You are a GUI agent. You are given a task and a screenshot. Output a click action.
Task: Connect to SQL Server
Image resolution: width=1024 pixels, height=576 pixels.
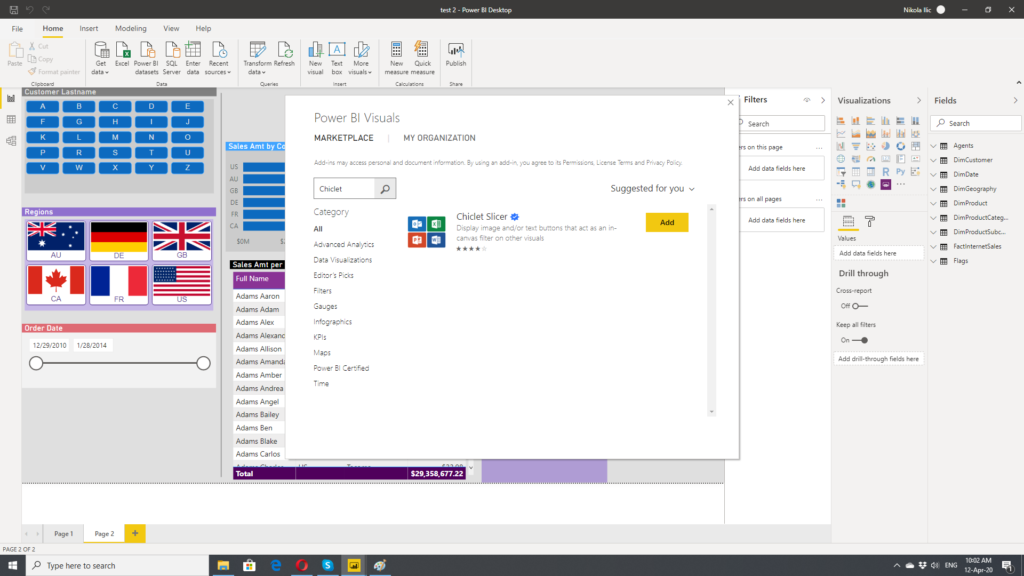(x=172, y=58)
